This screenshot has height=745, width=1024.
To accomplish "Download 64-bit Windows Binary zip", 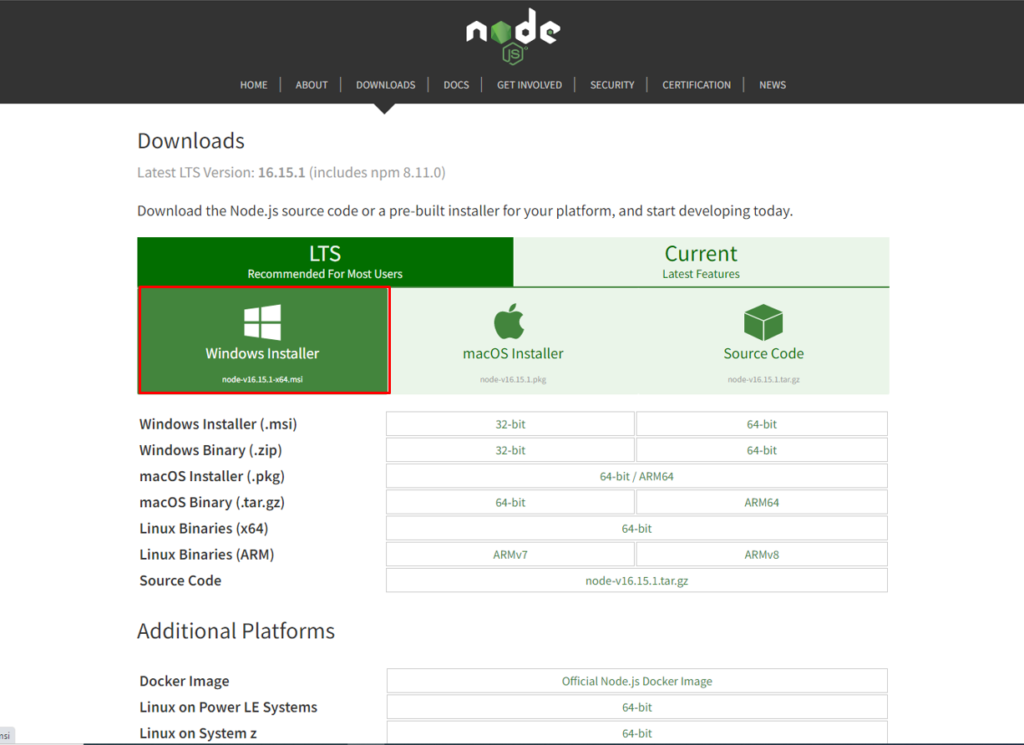I will tap(762, 449).
